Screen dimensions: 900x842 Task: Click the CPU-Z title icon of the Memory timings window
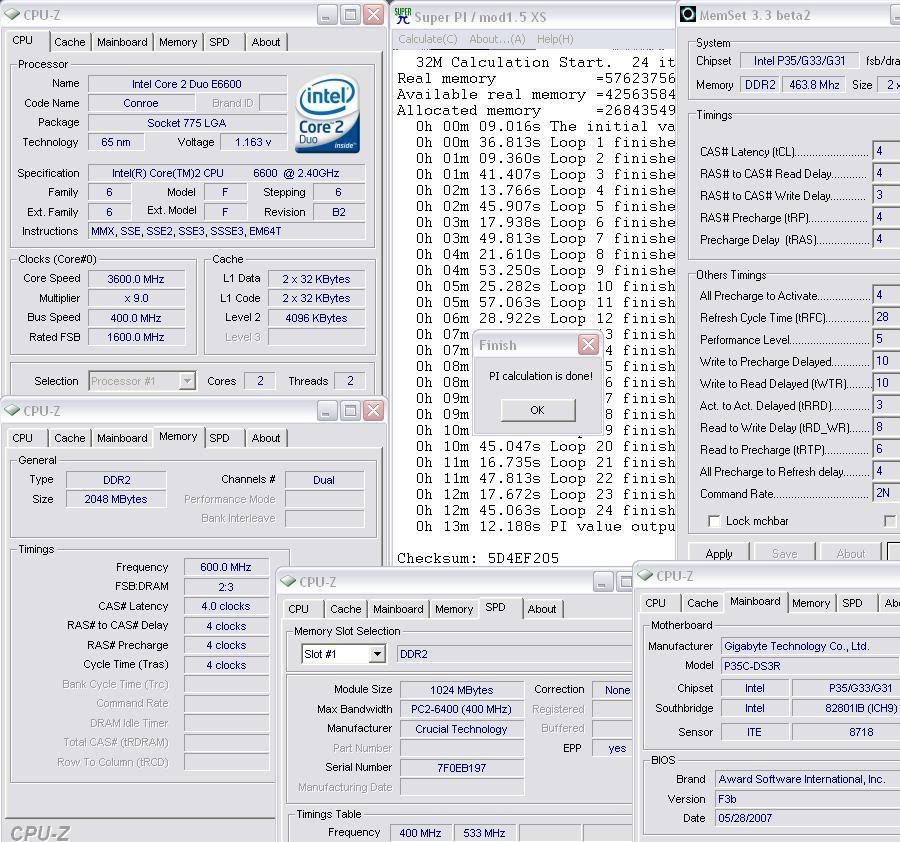pos(11,410)
